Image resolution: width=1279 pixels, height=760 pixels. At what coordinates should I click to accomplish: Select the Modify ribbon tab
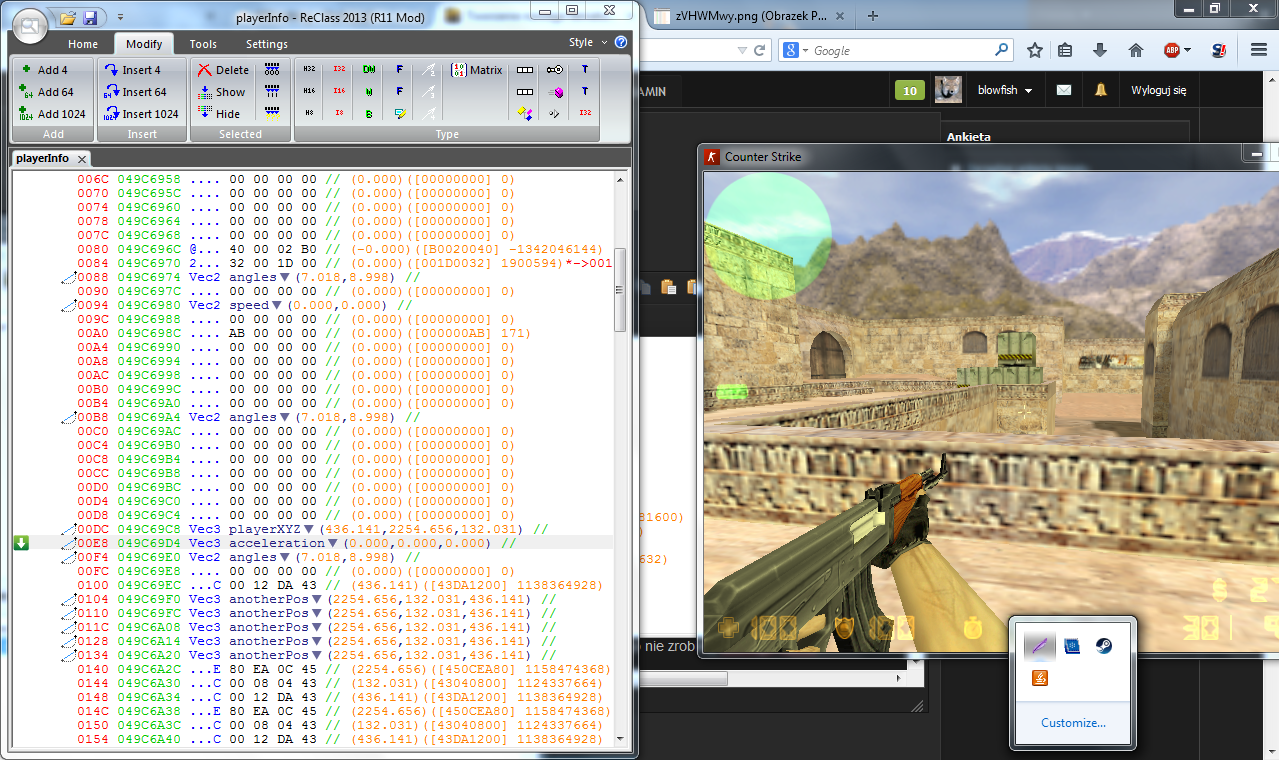[144, 44]
